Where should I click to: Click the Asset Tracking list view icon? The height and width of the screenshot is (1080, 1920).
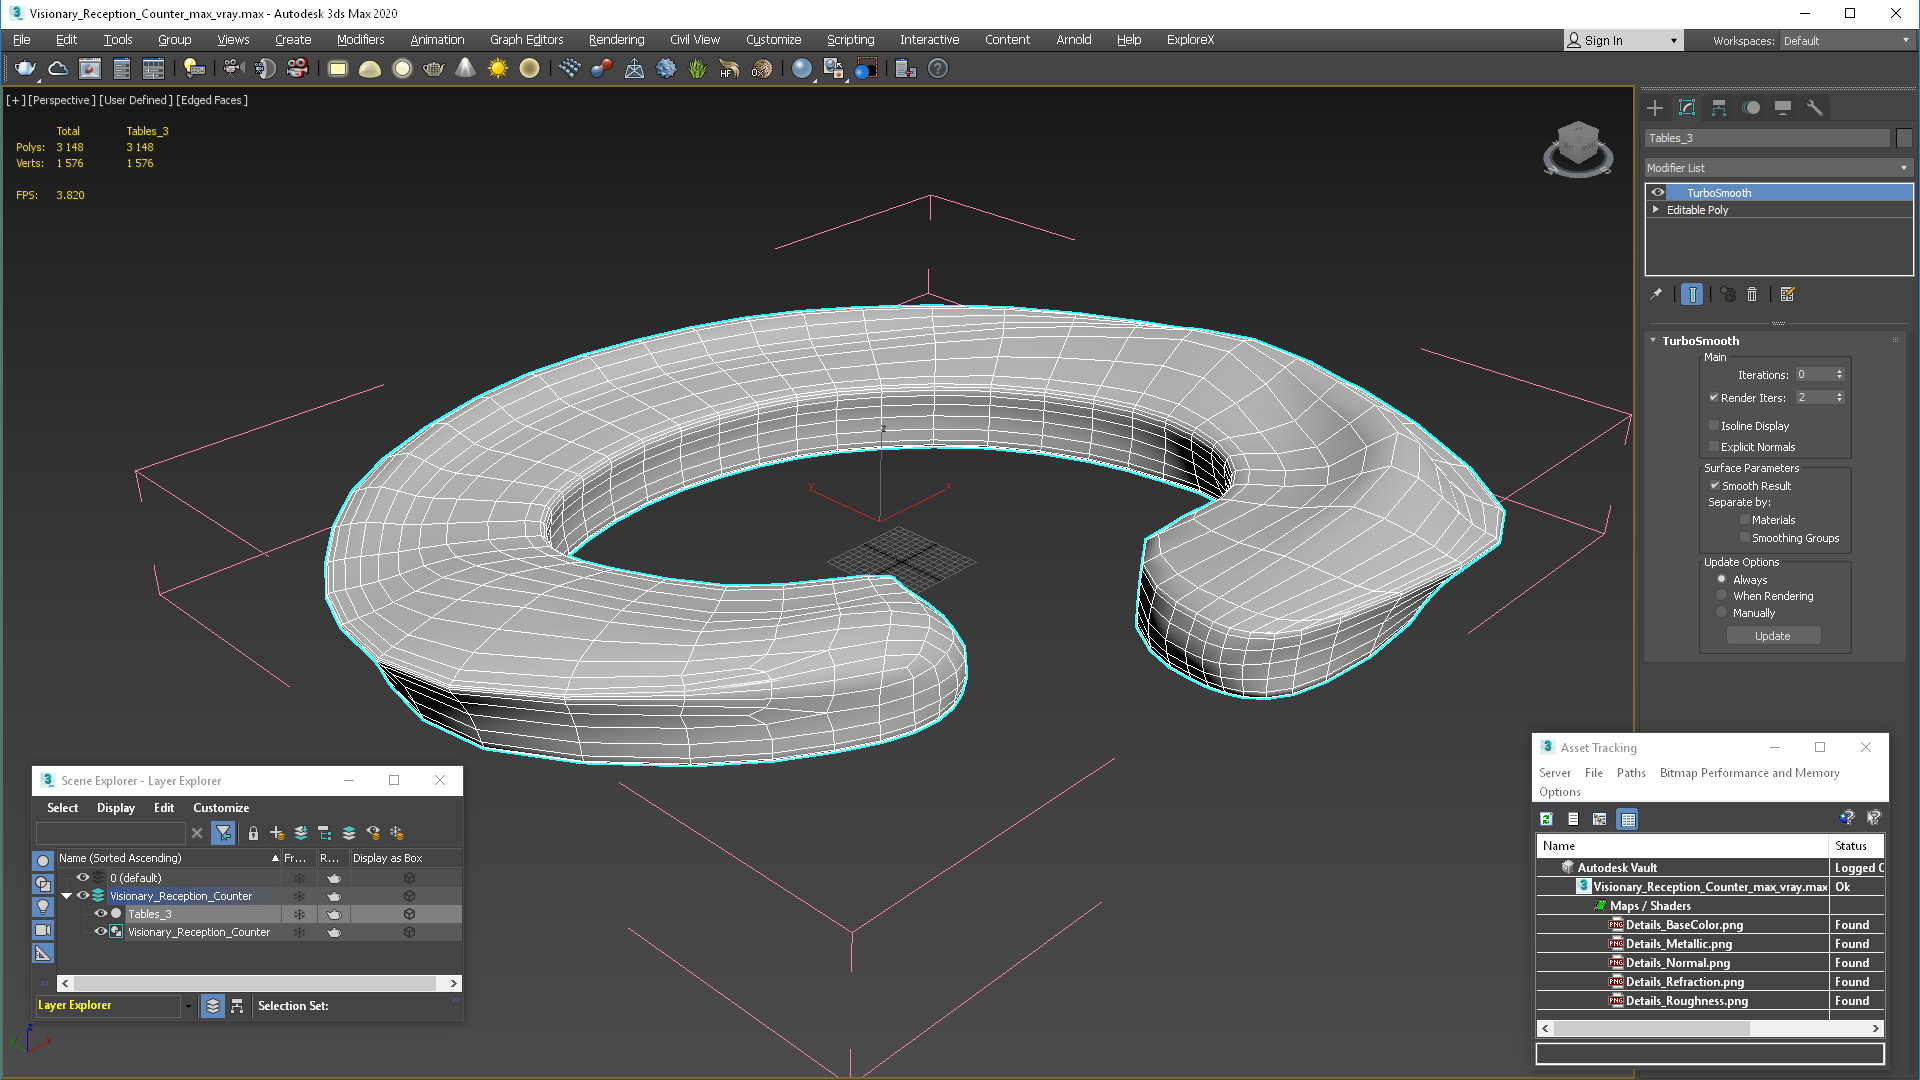coord(1572,819)
